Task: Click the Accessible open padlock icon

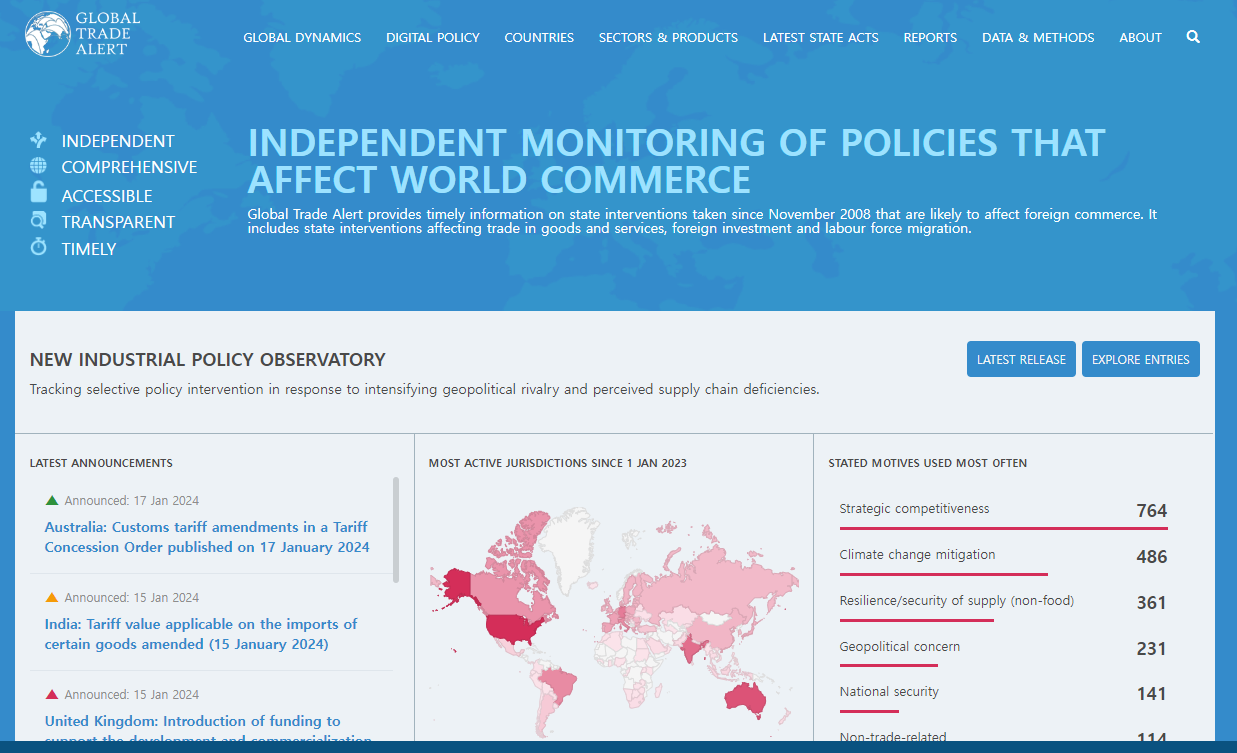Action: pos(39,193)
